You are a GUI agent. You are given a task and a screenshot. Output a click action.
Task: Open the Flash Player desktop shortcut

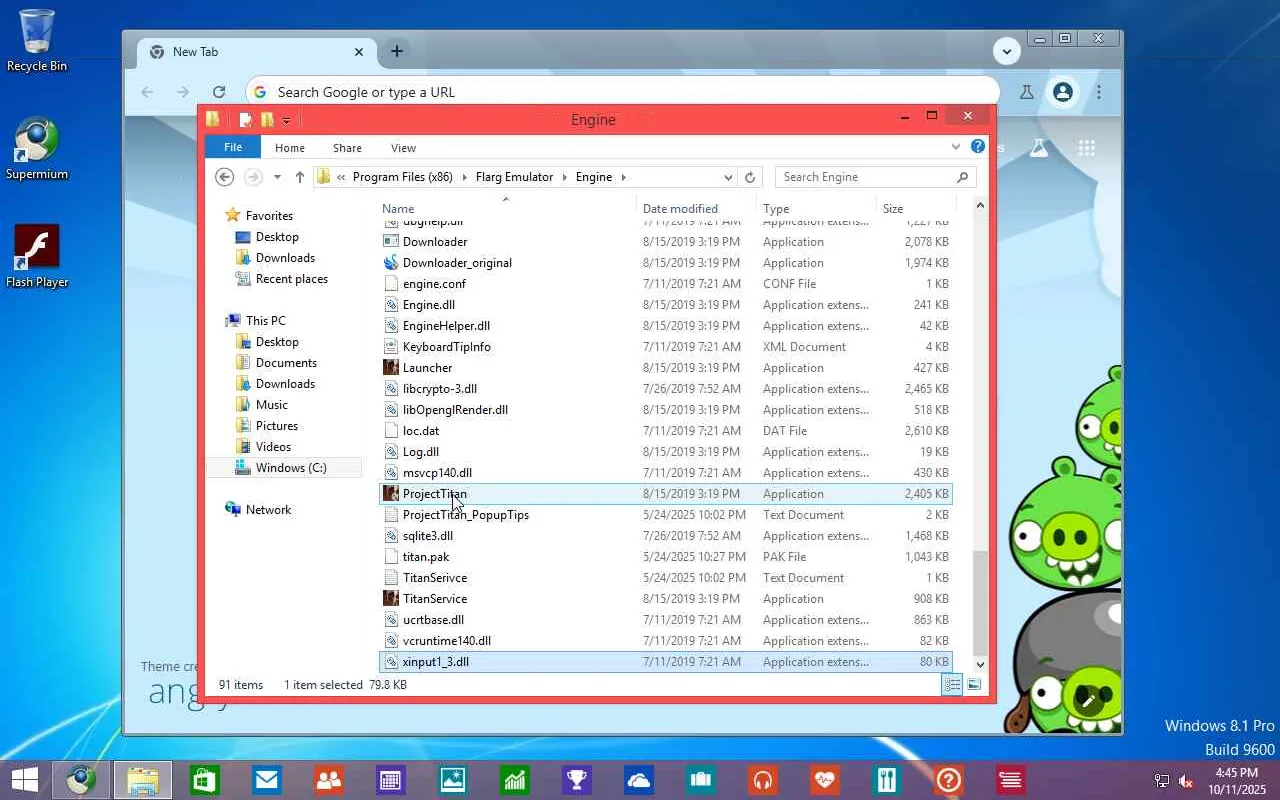point(37,257)
